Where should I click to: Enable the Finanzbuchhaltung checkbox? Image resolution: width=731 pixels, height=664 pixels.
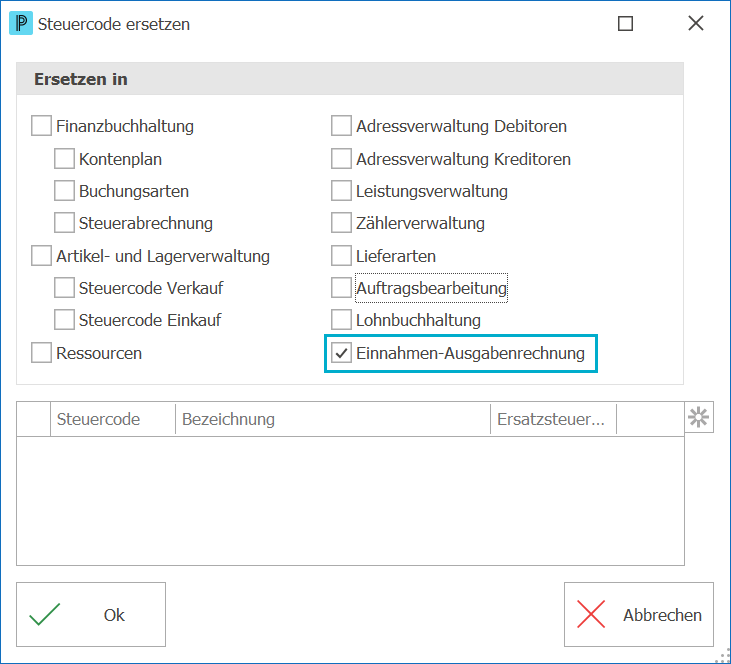click(x=41, y=126)
